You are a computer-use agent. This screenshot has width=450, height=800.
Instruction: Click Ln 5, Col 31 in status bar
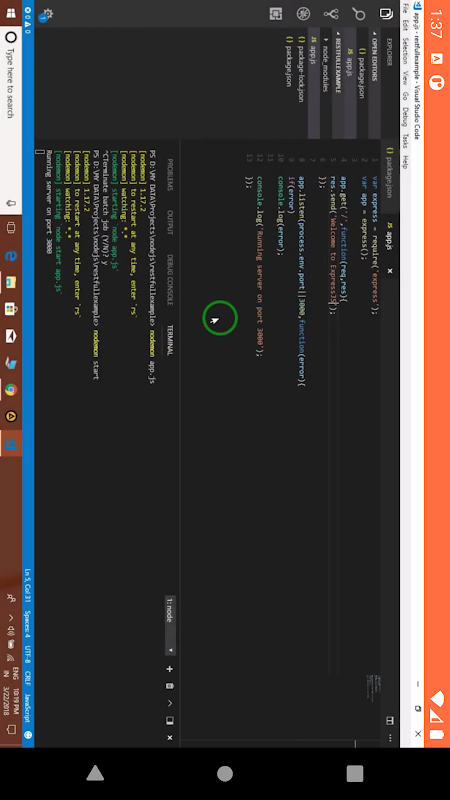(x=28, y=586)
